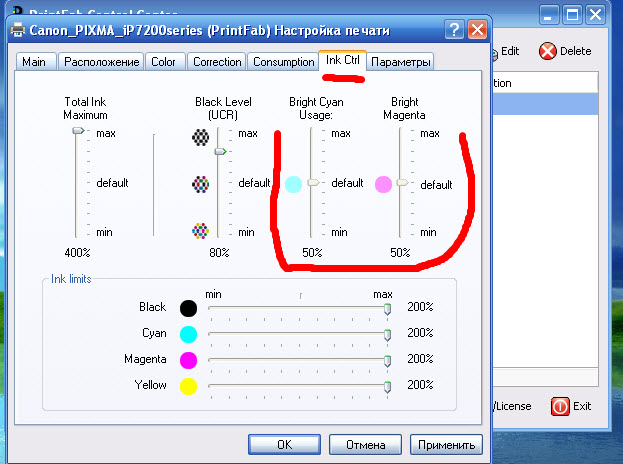Close the print settings dialog
Image resolution: width=623 pixels, height=464 pixels.
pyautogui.click(x=478, y=29)
